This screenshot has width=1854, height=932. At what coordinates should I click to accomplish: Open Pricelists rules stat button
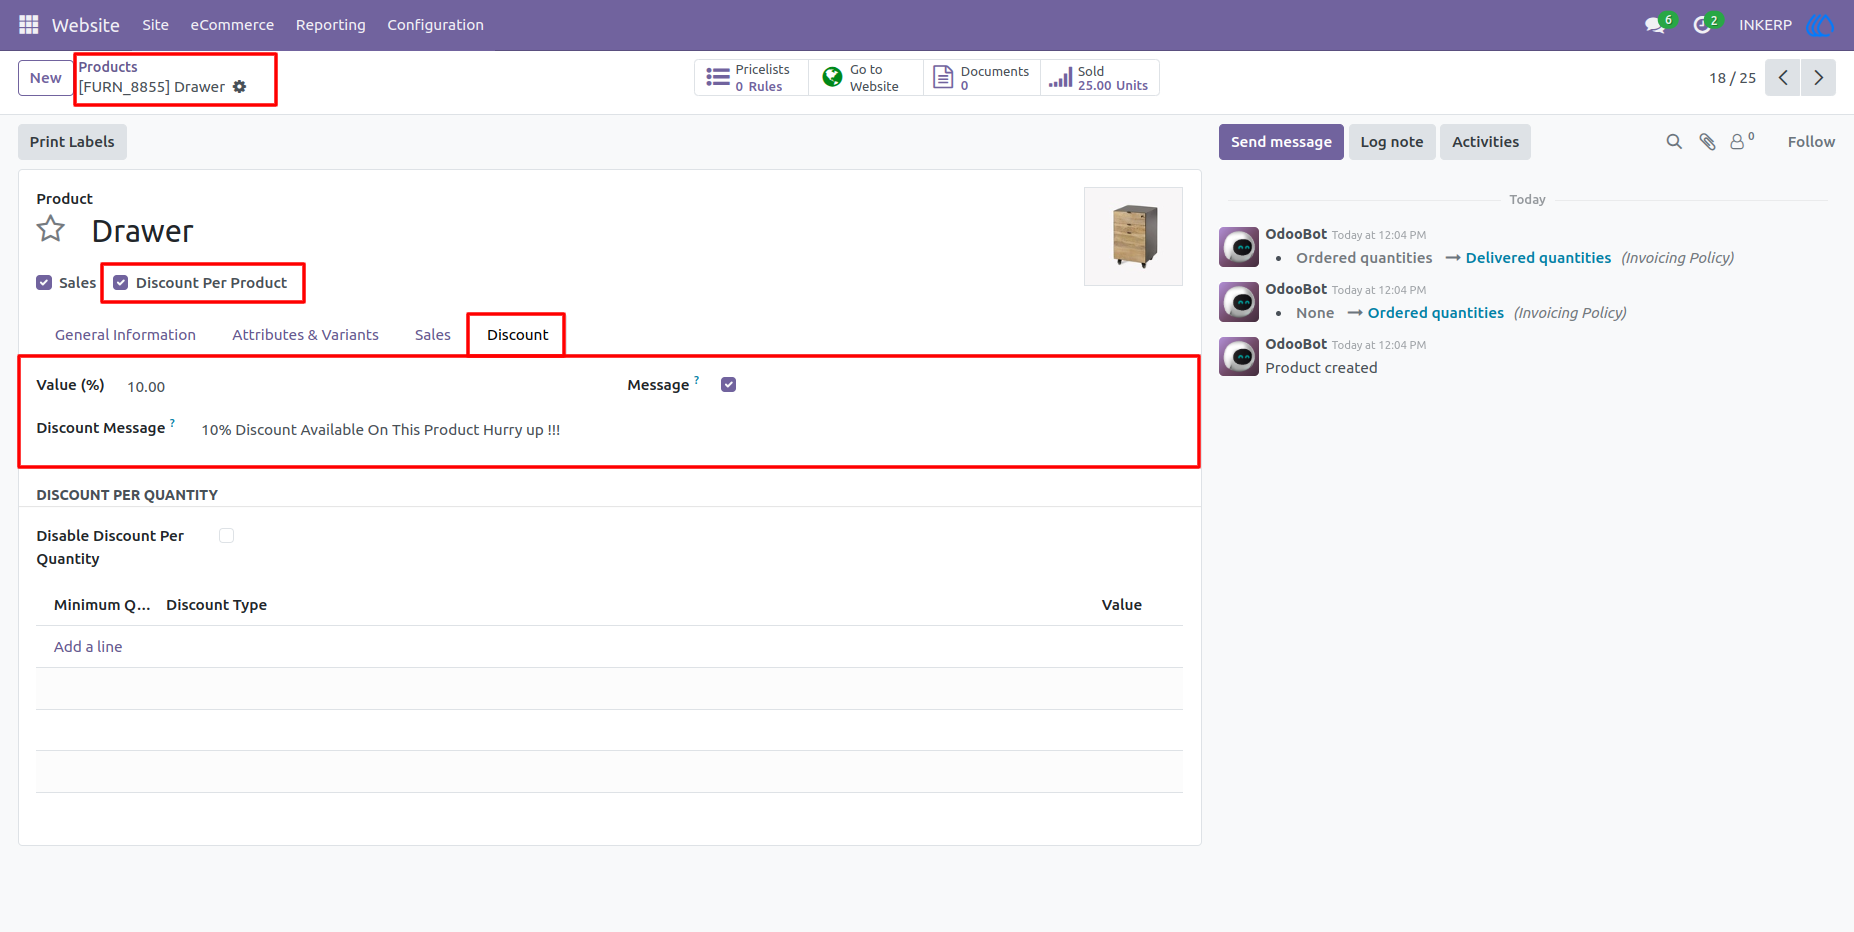tap(751, 78)
